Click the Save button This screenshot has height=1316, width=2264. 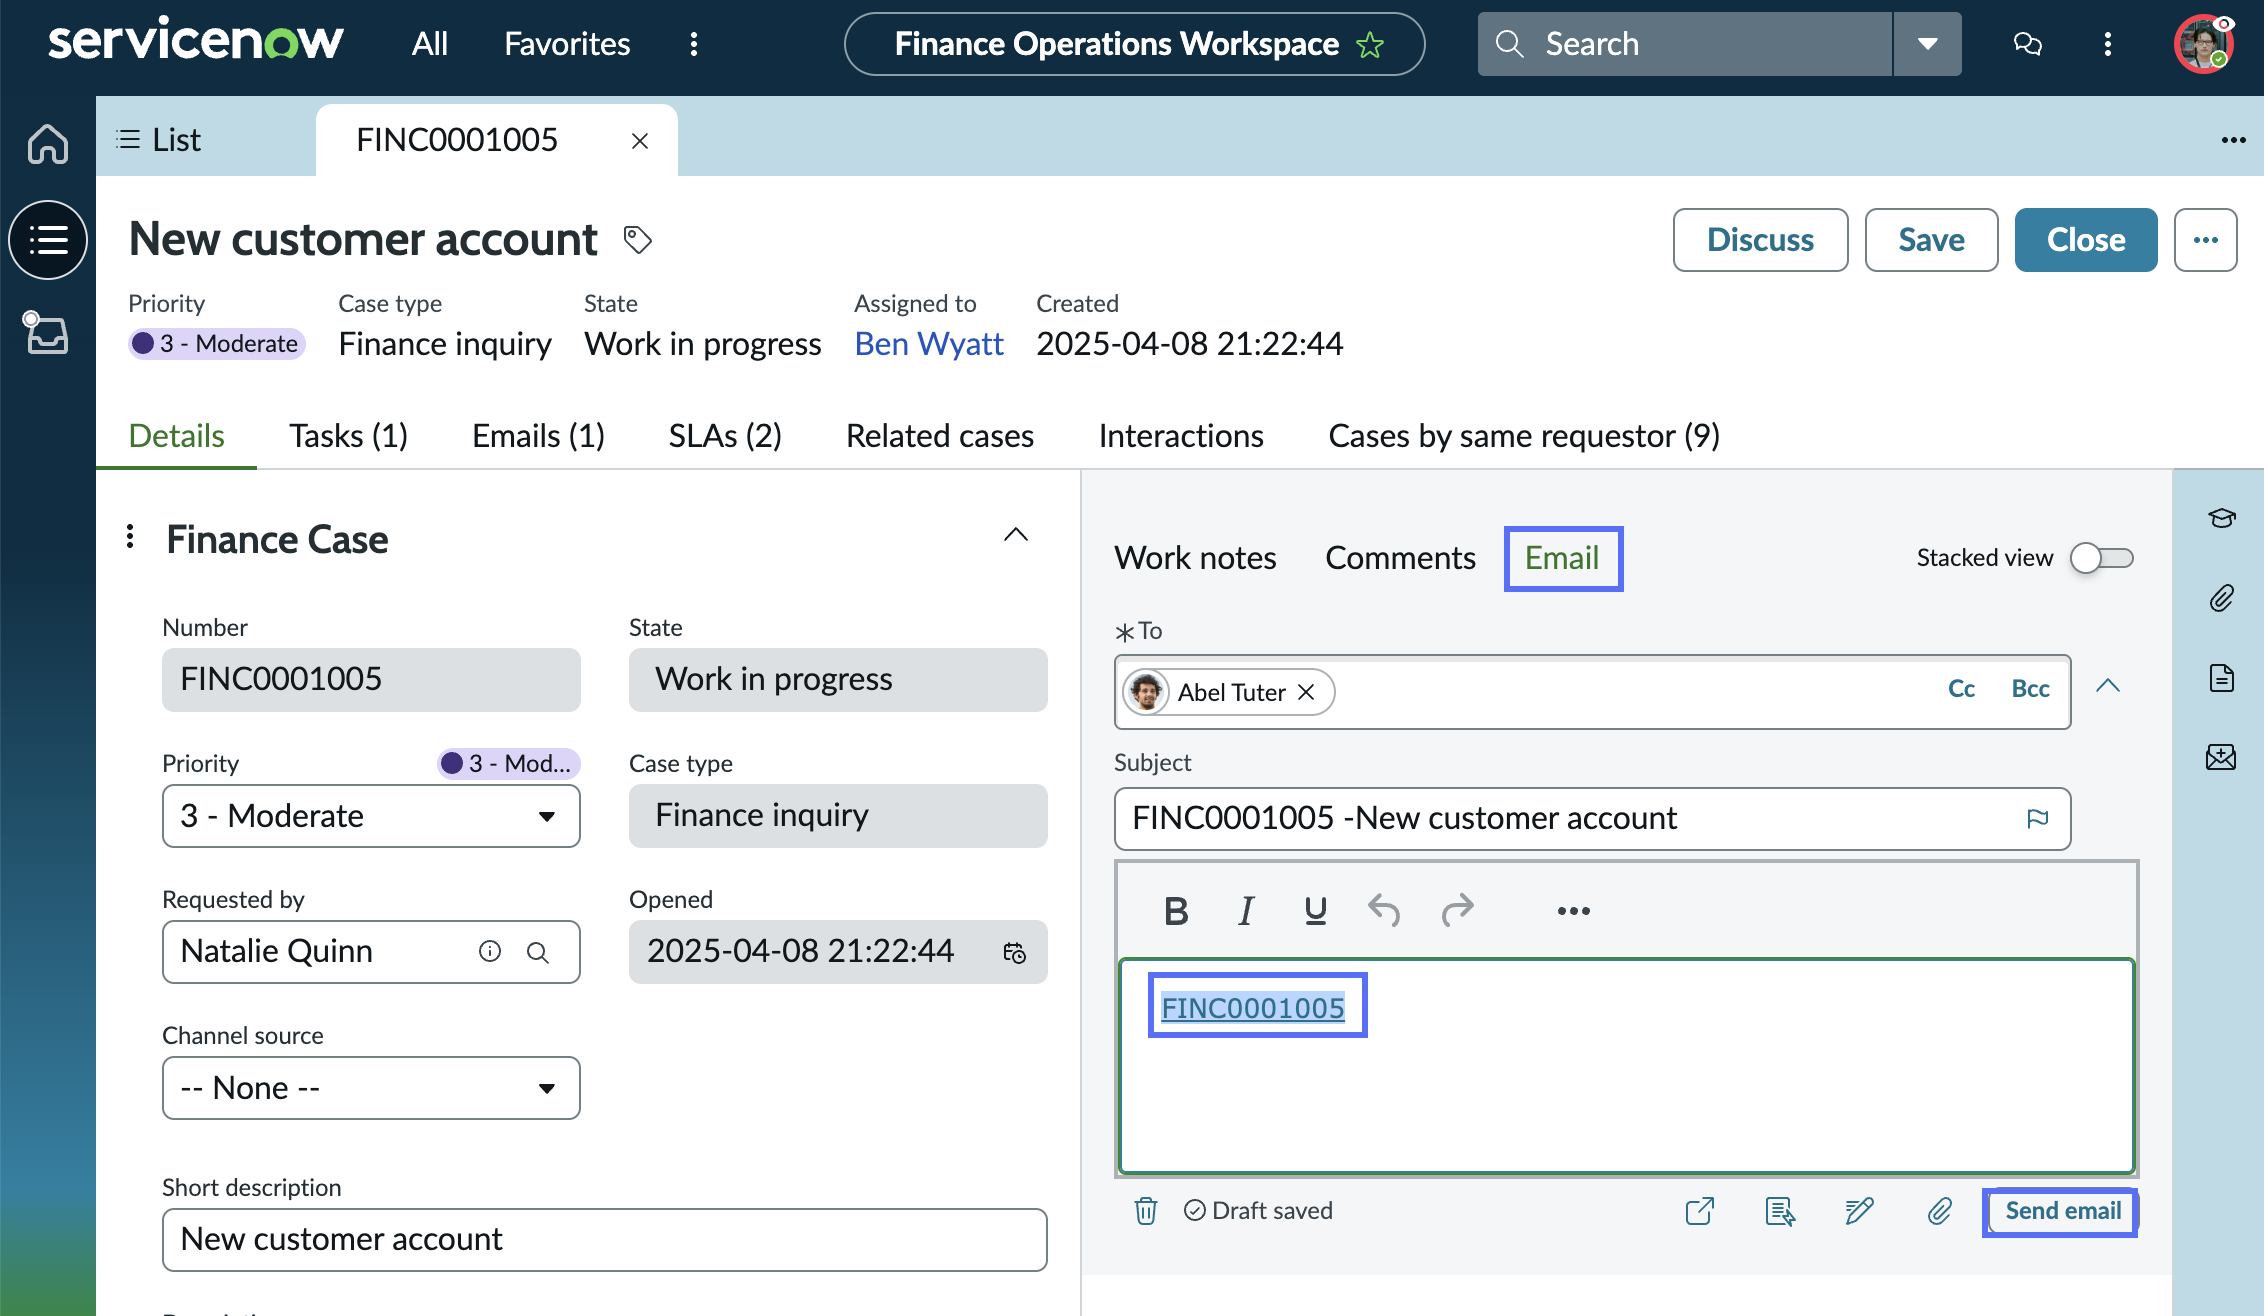point(1931,240)
